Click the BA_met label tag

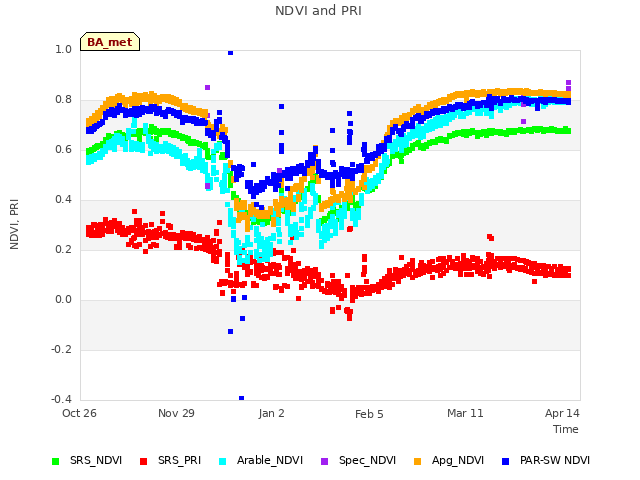point(110,42)
